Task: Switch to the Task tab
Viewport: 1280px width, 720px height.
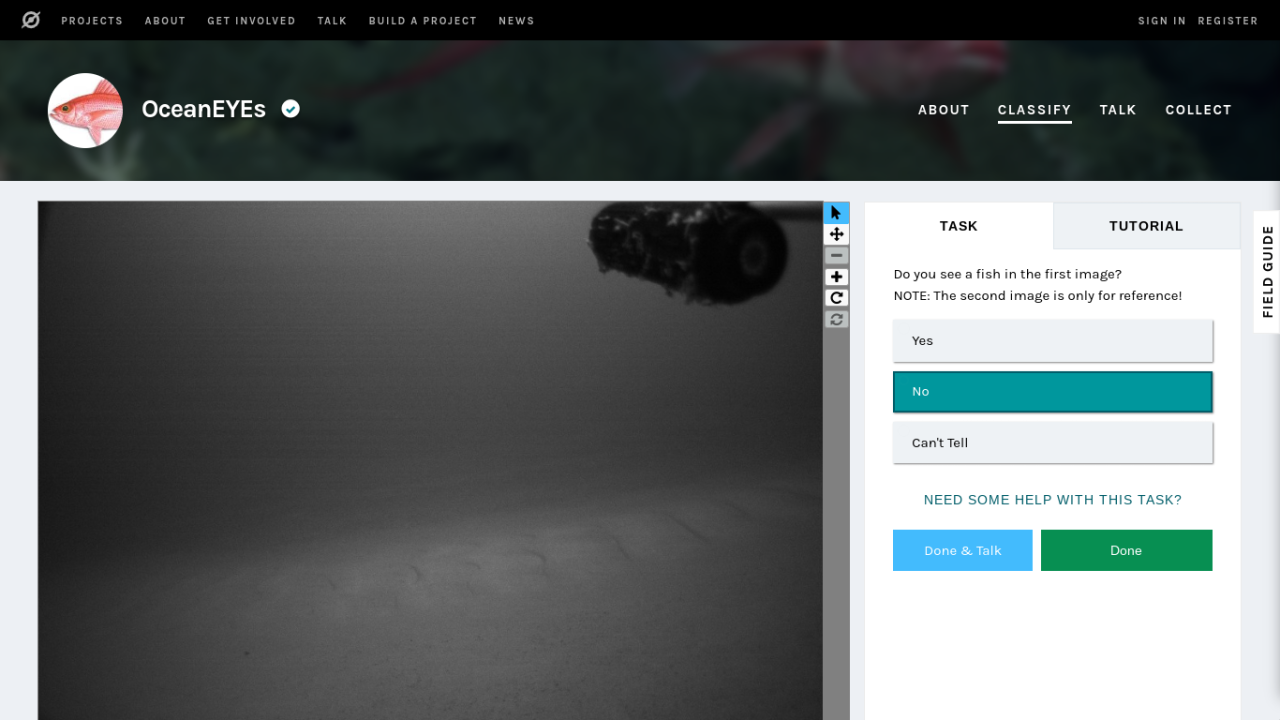Action: 958,226
